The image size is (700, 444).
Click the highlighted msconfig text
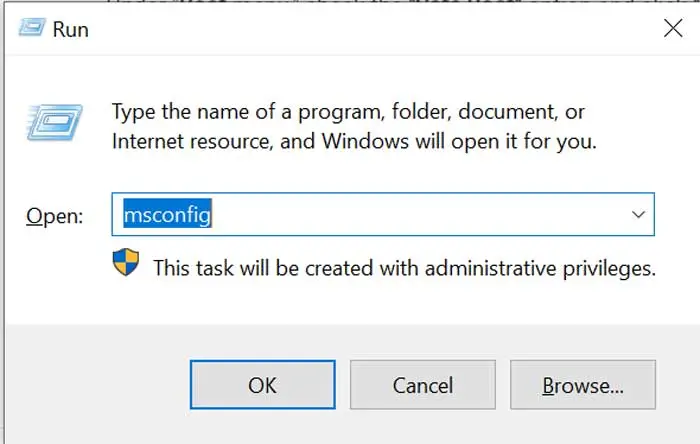(x=167, y=214)
